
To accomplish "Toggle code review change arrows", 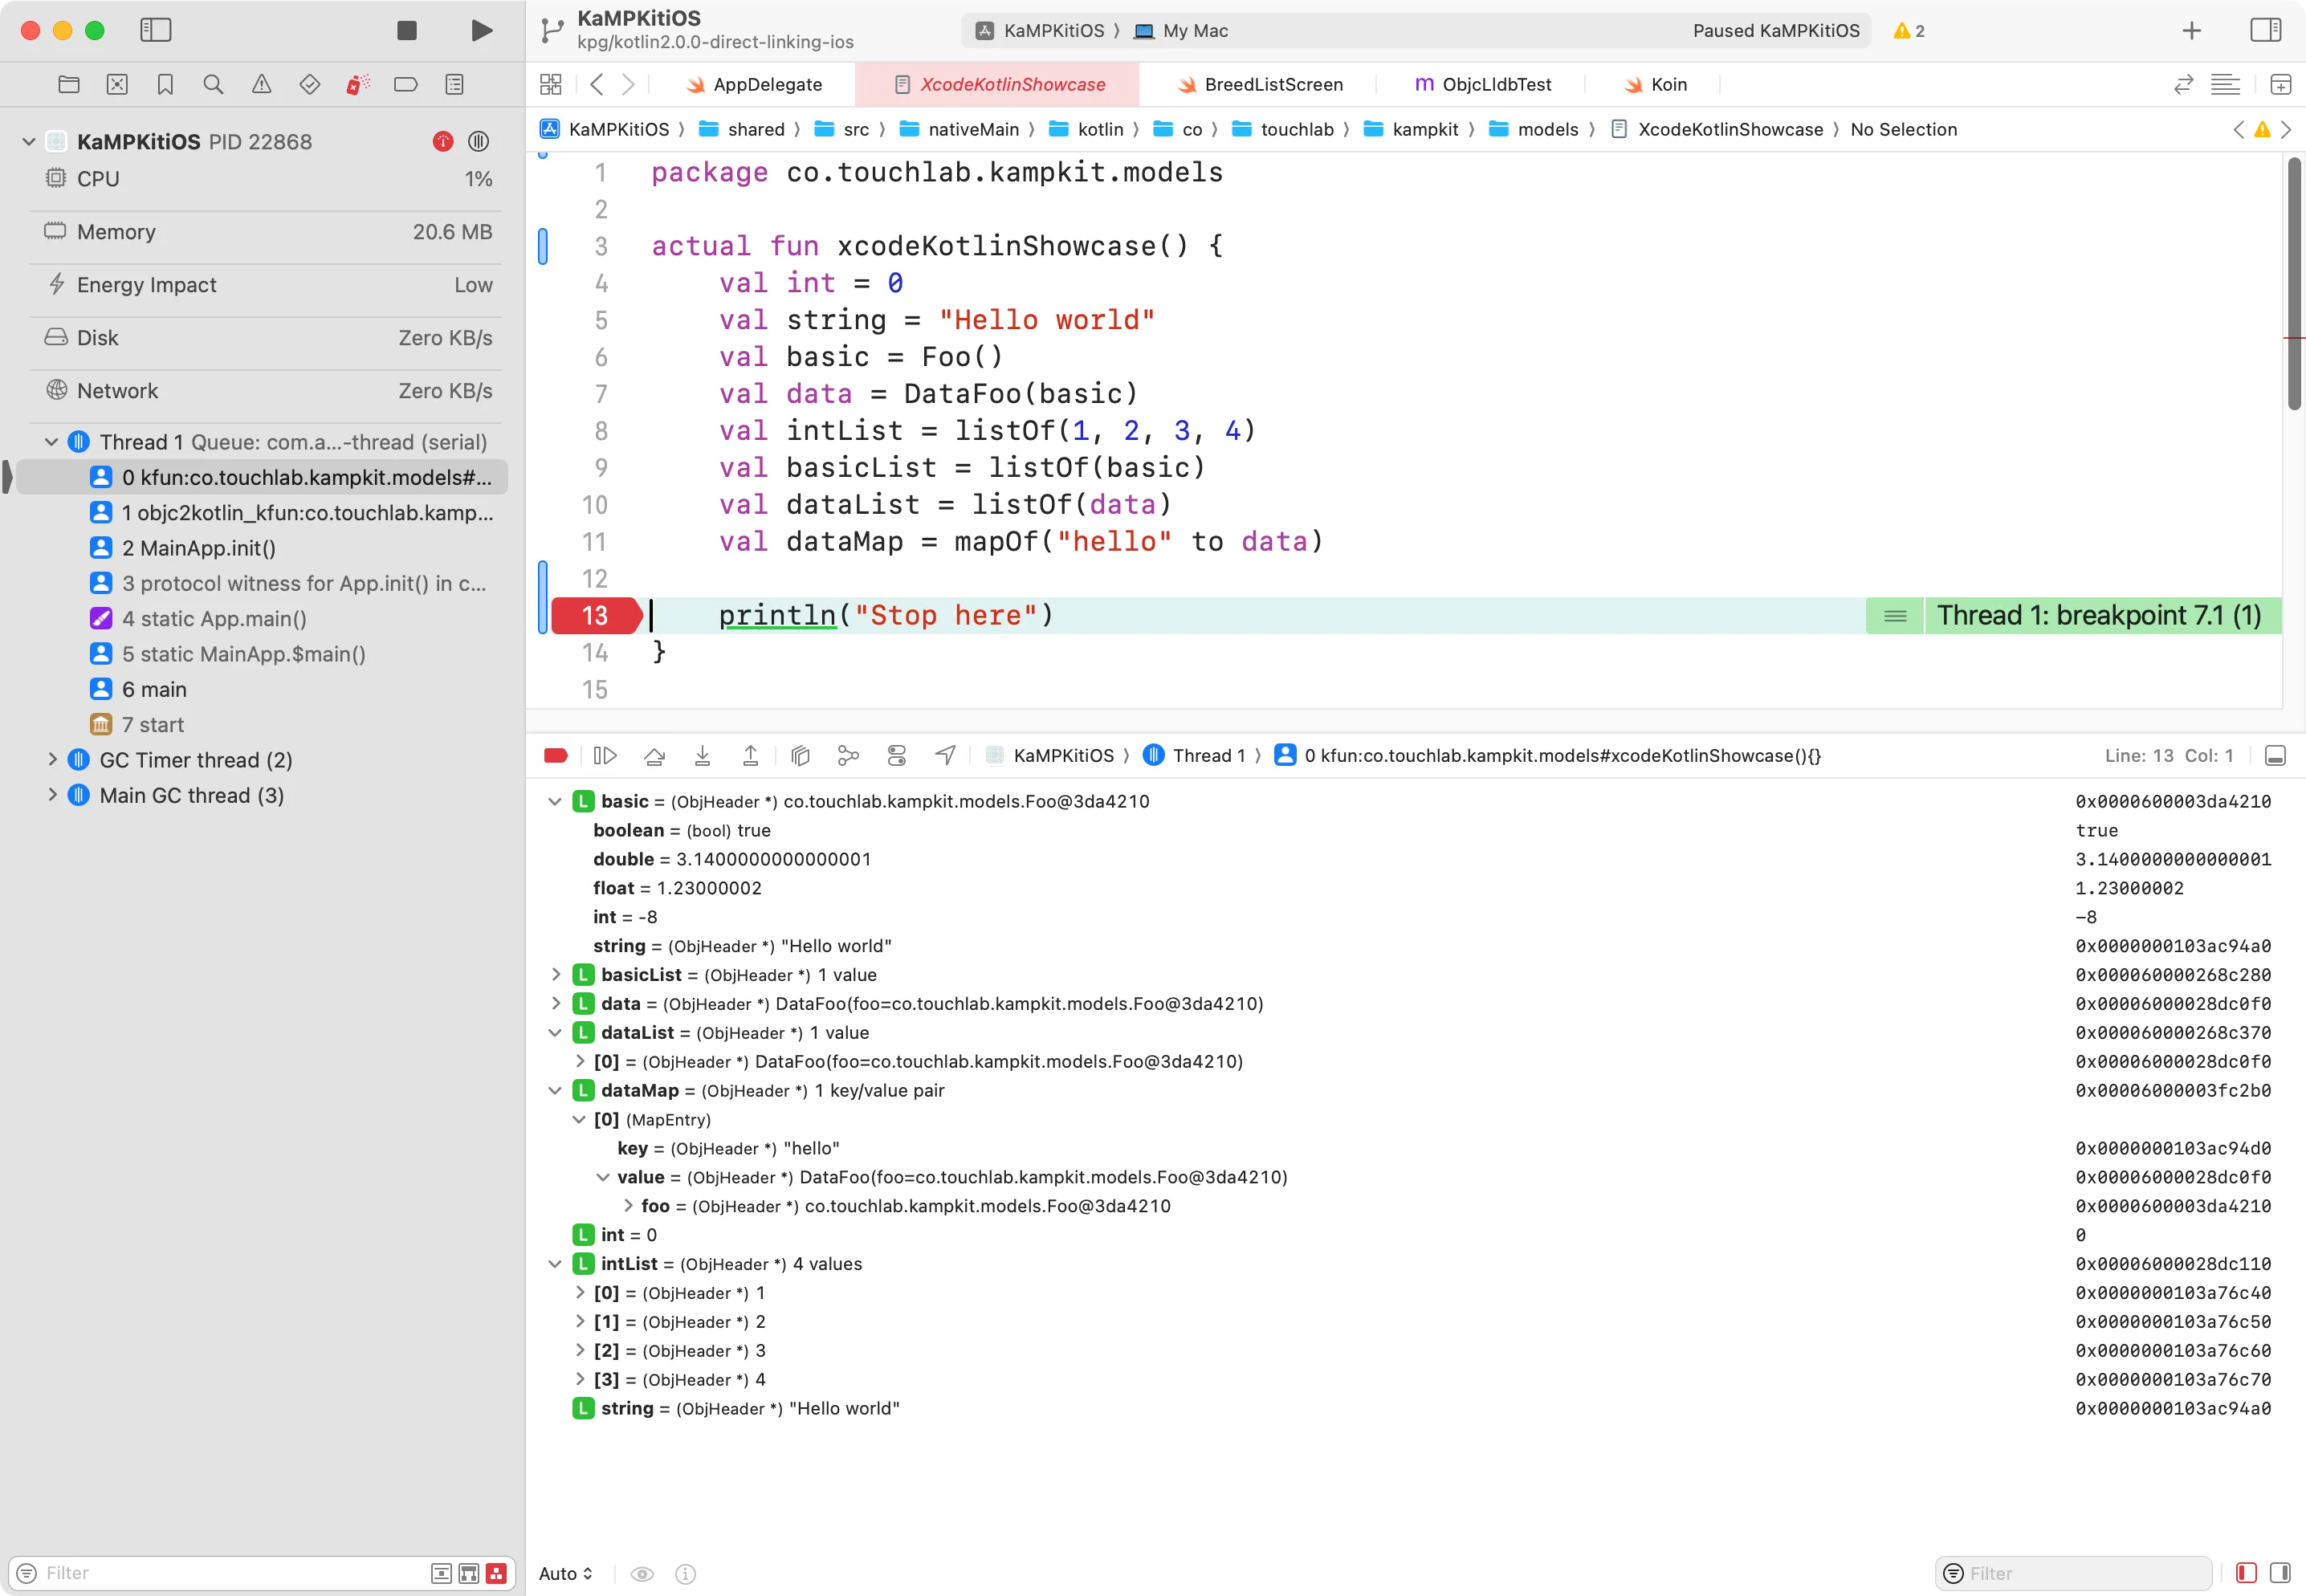I will tap(2184, 84).
